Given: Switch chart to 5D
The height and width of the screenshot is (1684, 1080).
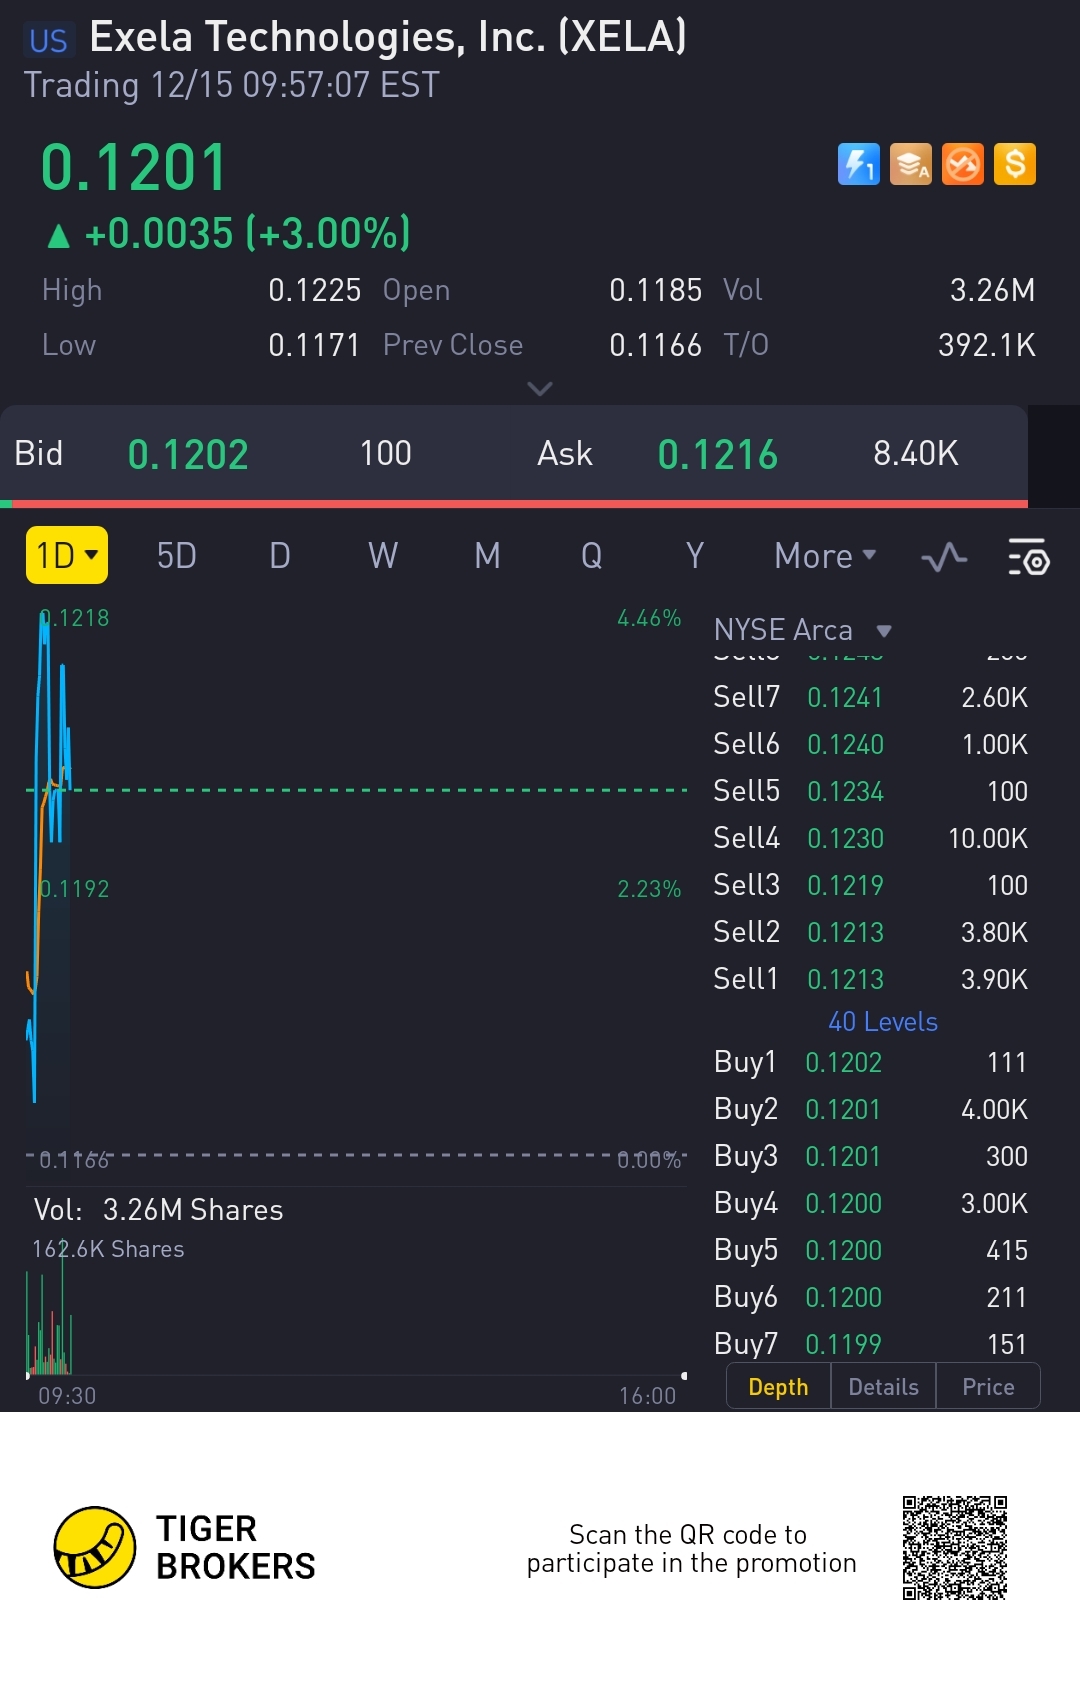Looking at the screenshot, I should (x=176, y=556).
